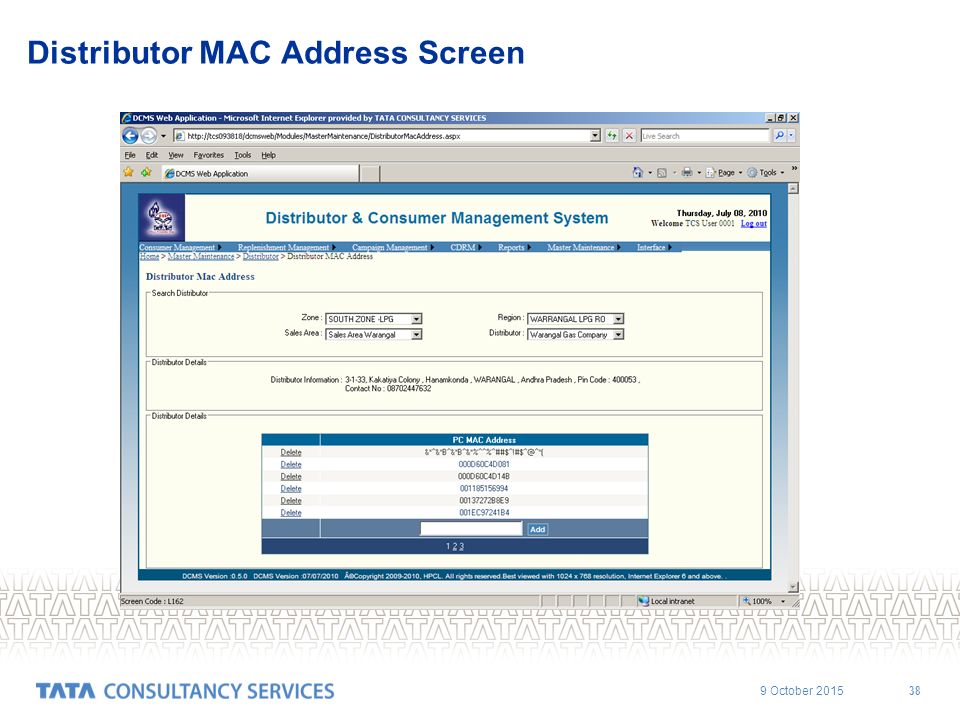Click Delete for MAC 000D60C4D14B
The width and height of the screenshot is (960, 720).
[291, 476]
